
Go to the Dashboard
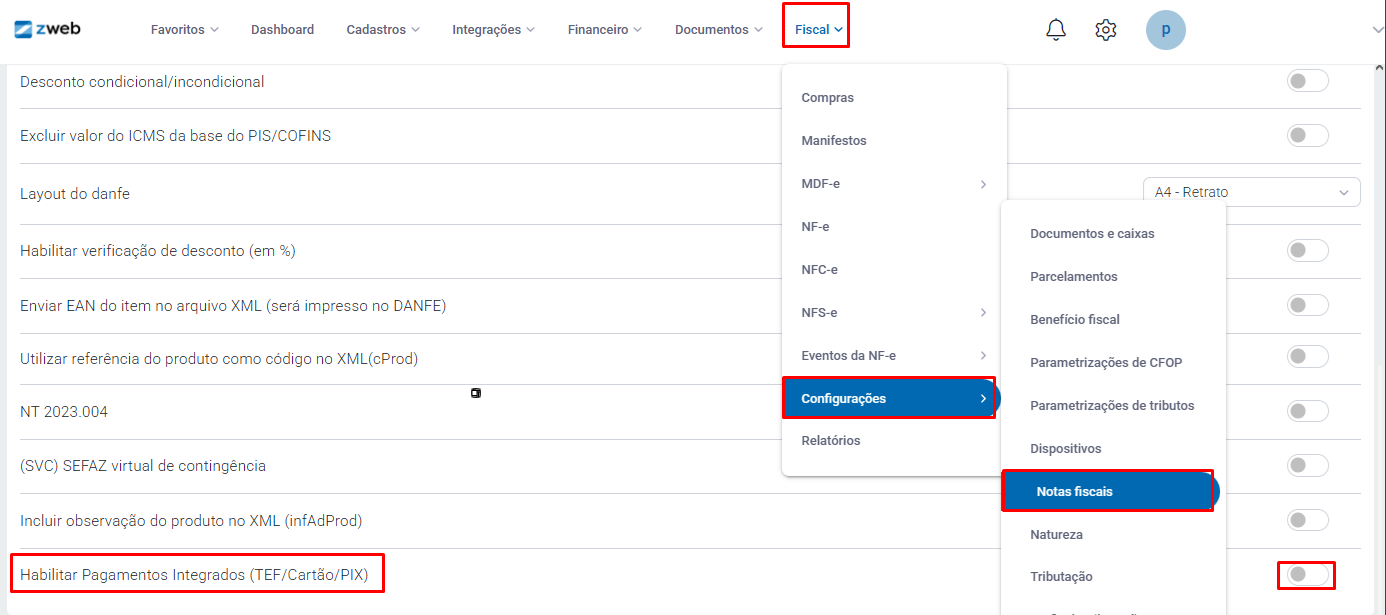tap(282, 30)
